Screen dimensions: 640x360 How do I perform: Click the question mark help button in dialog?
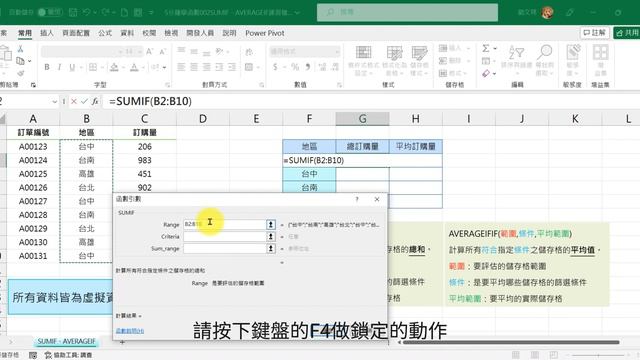(357, 199)
